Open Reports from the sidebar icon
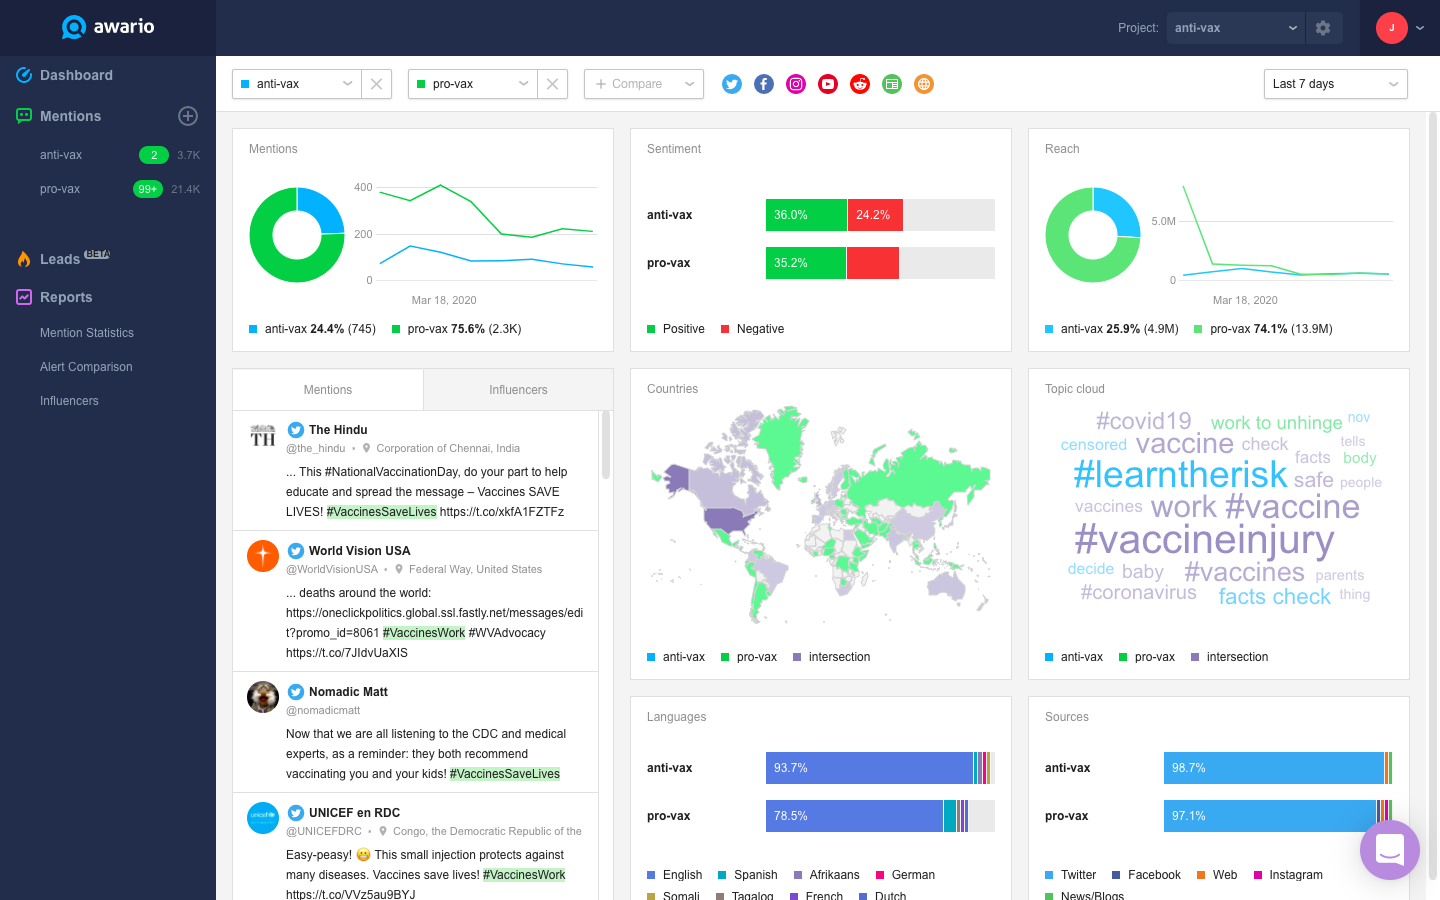Image resolution: width=1440 pixels, height=900 pixels. 23,297
